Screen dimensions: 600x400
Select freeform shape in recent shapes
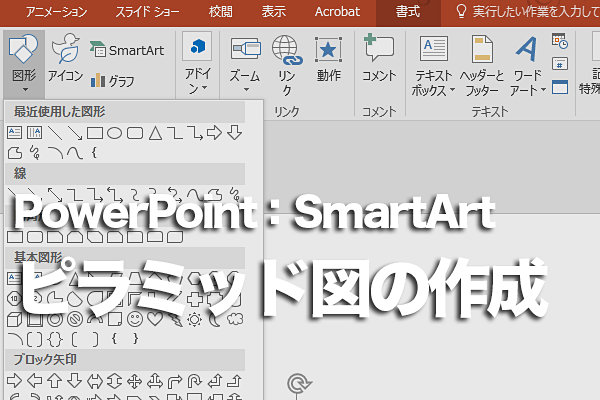(15, 153)
